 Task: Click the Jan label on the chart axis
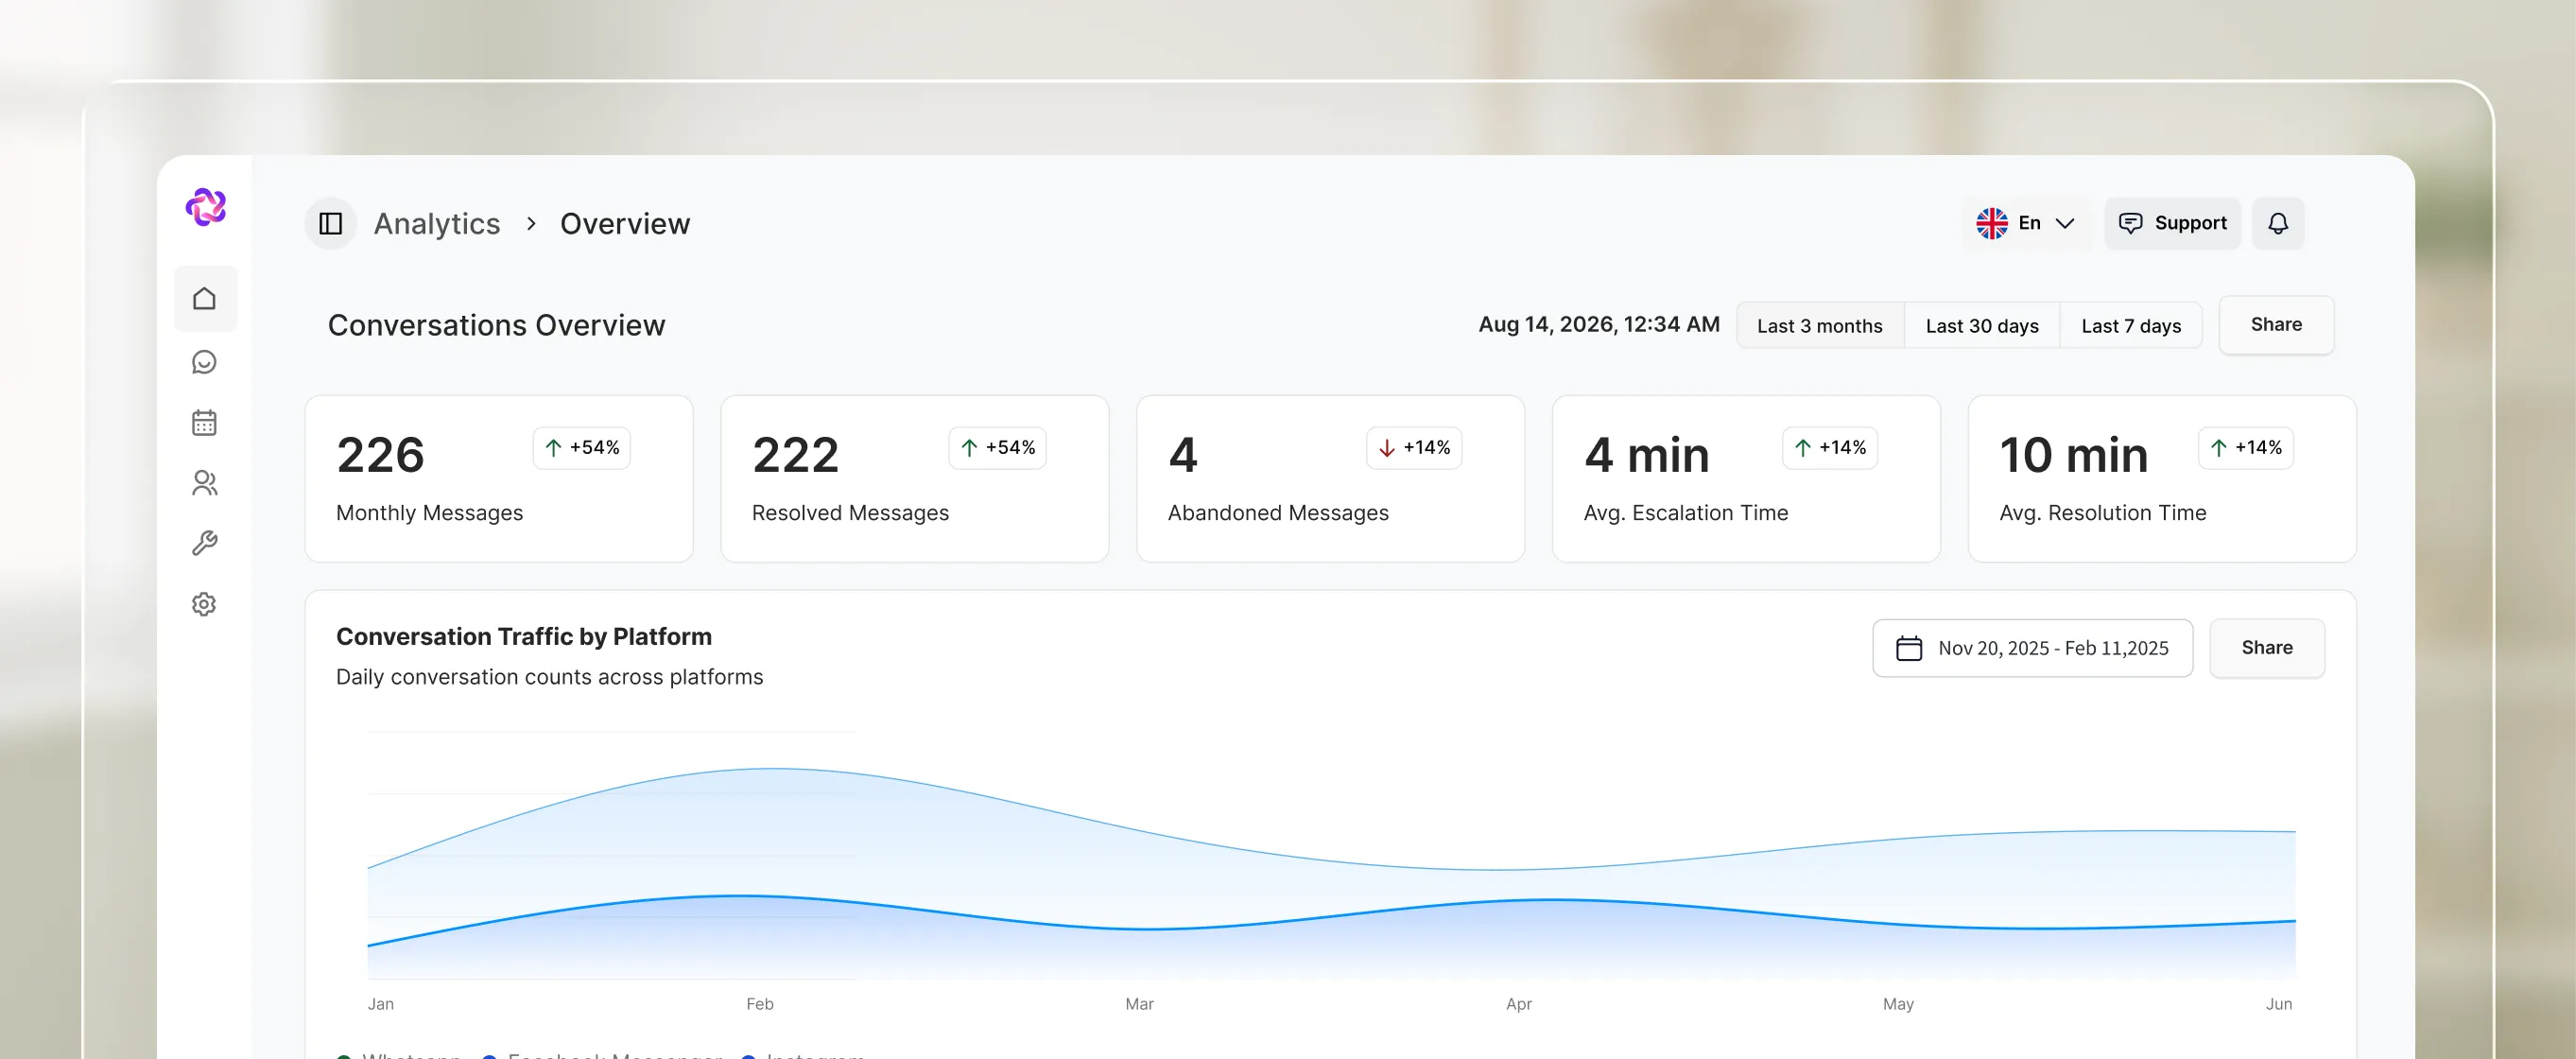381,1004
